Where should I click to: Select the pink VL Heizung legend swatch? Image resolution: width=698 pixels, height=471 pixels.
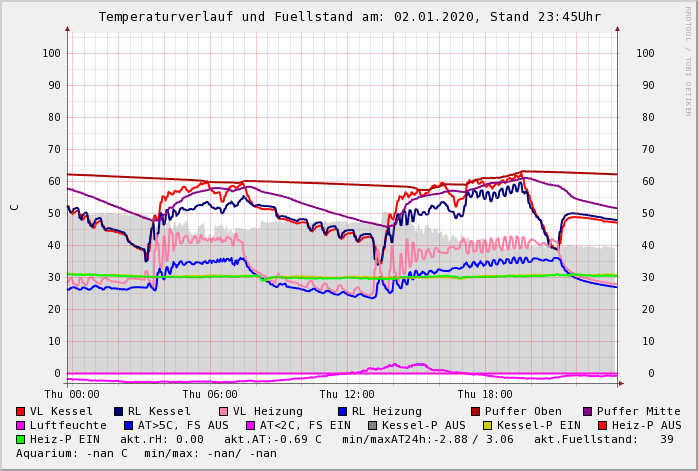224,411
